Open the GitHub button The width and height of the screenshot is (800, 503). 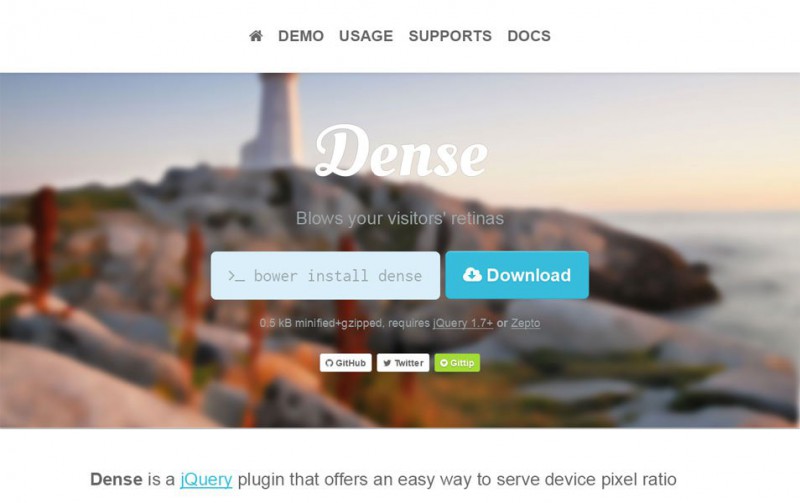coord(345,363)
